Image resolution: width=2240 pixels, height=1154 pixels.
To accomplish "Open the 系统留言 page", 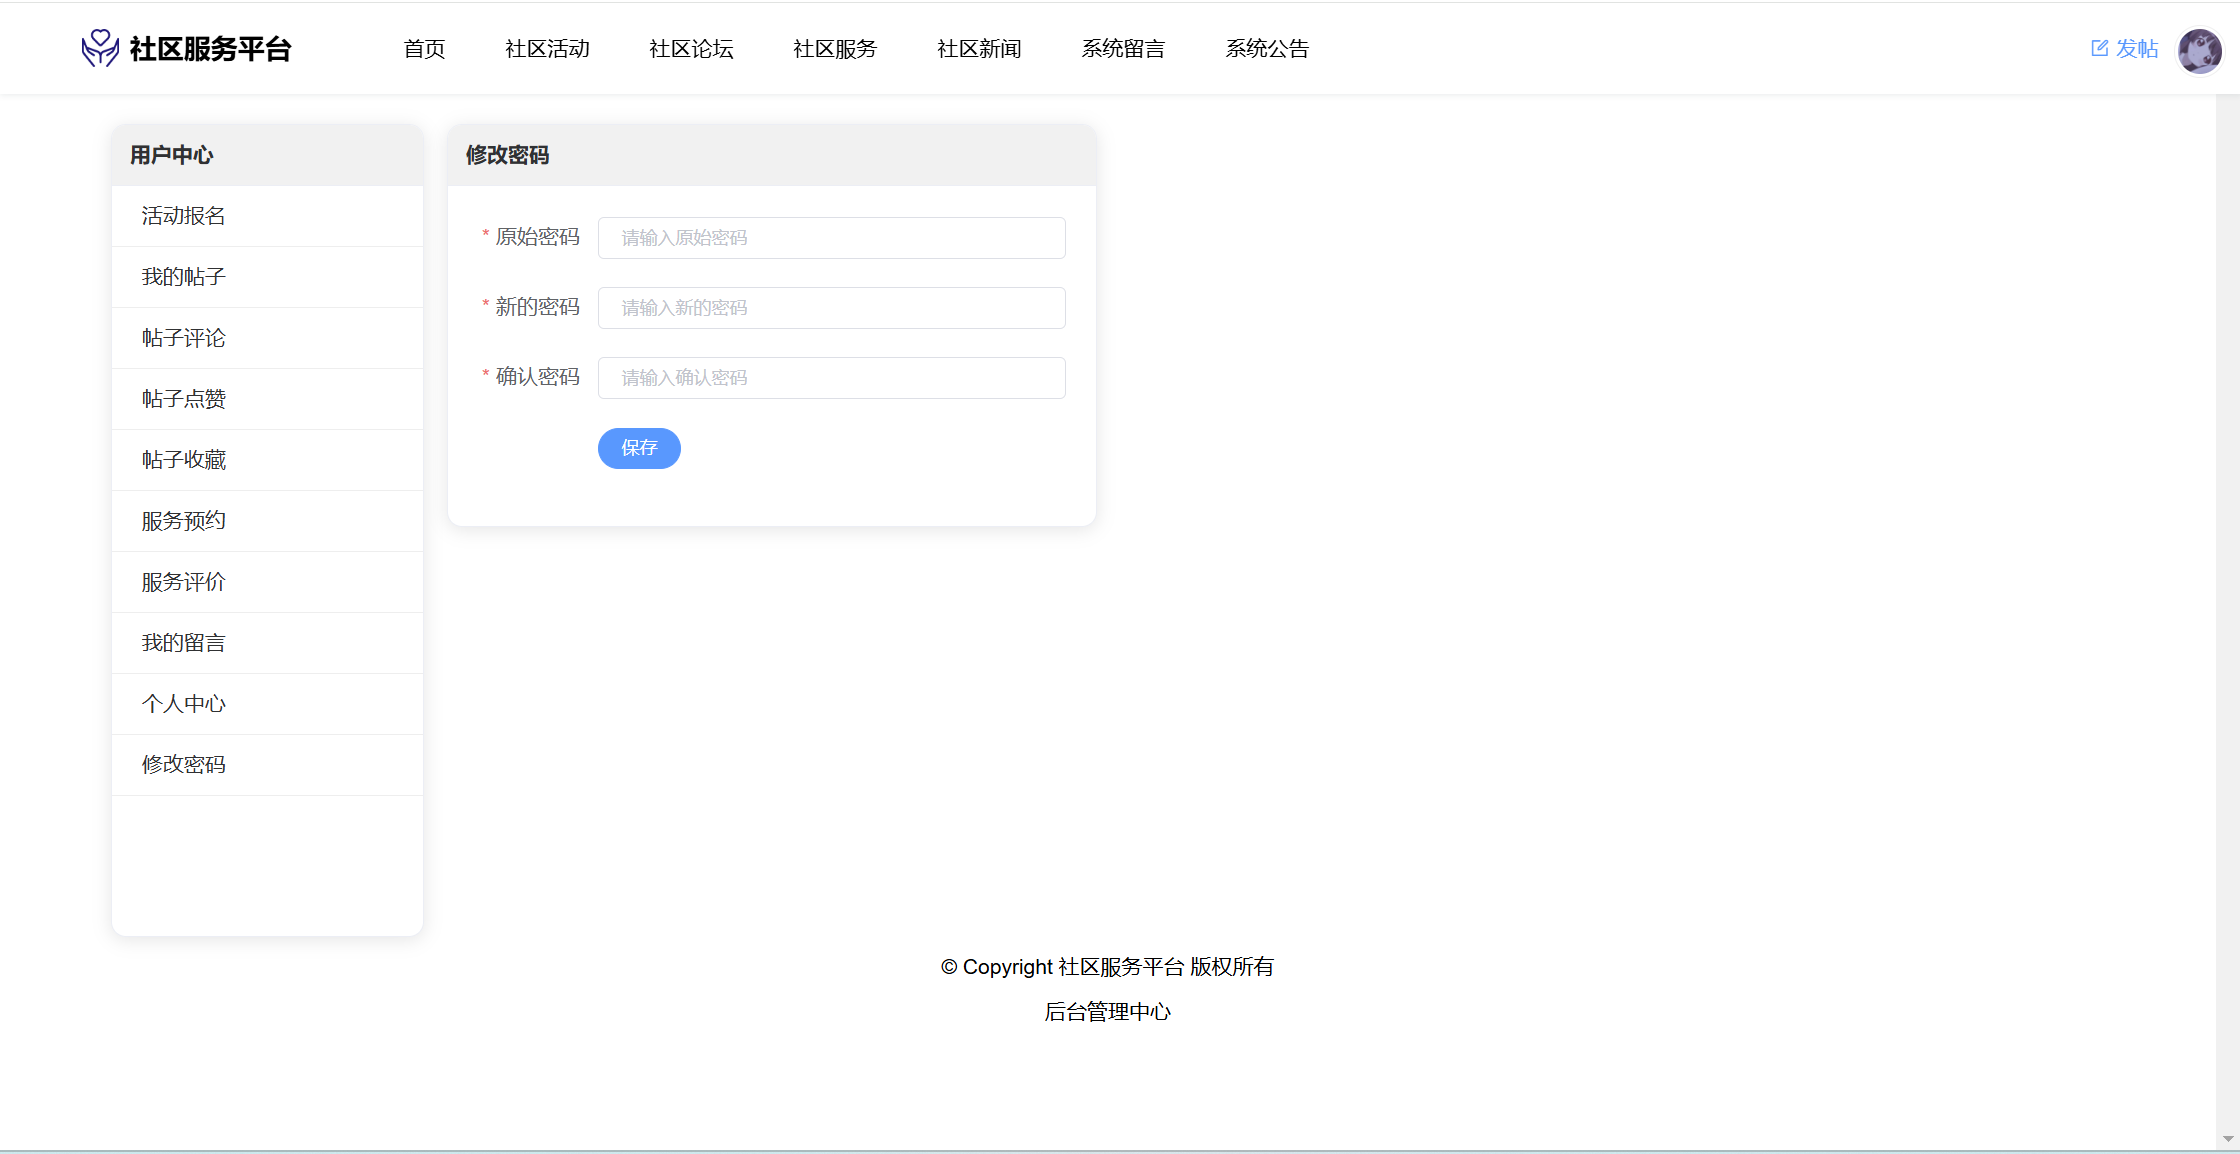I will pos(1123,49).
